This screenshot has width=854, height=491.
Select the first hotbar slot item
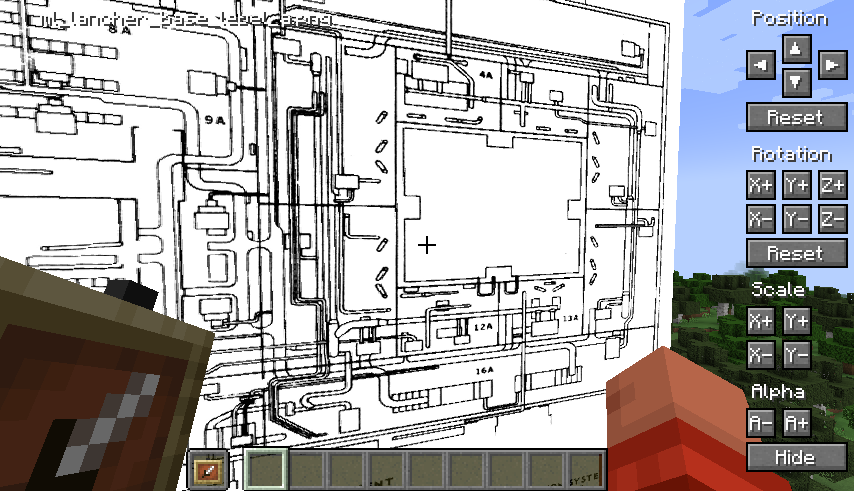pos(209,469)
